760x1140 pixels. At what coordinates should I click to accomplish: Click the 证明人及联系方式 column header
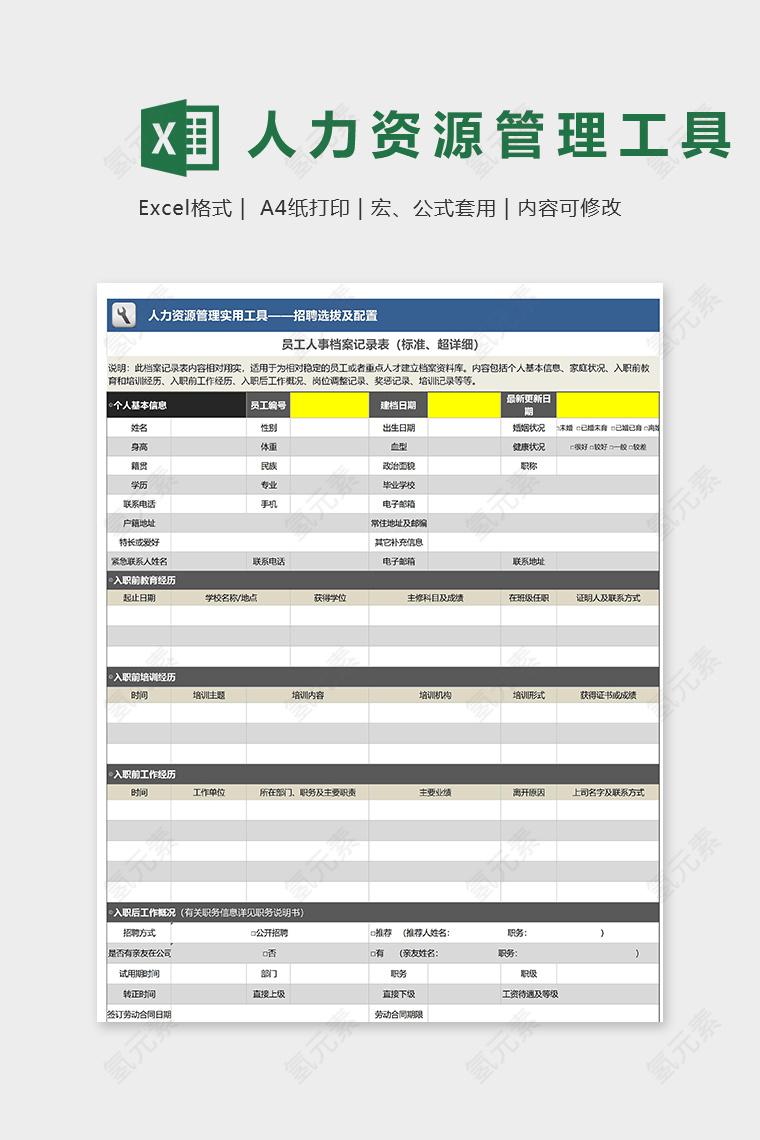(x=608, y=598)
